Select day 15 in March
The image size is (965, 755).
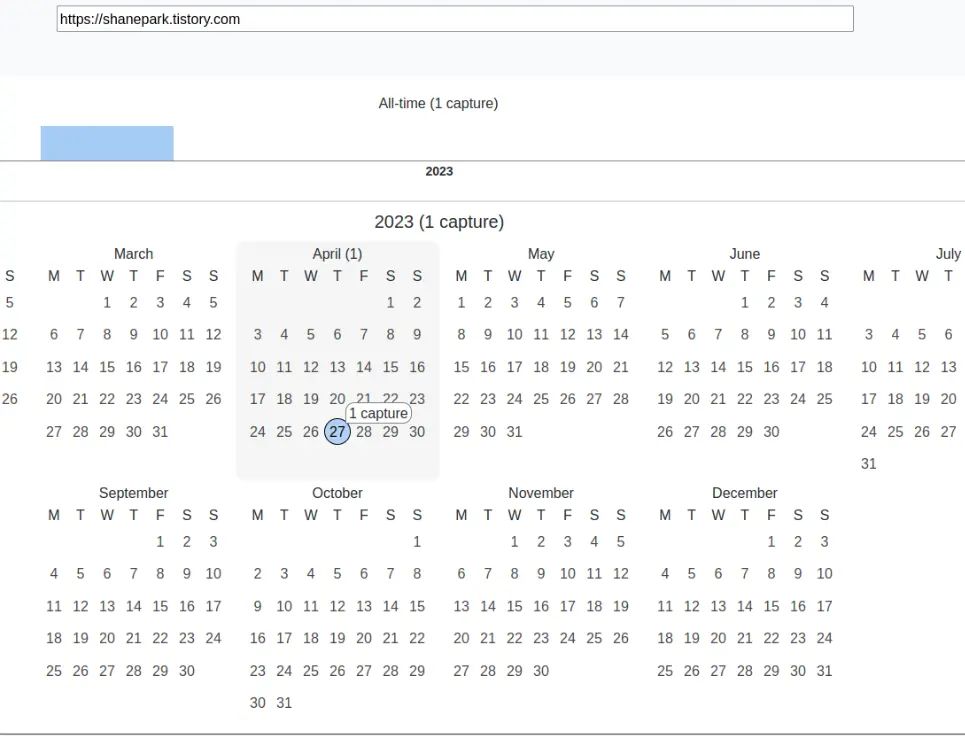[107, 367]
